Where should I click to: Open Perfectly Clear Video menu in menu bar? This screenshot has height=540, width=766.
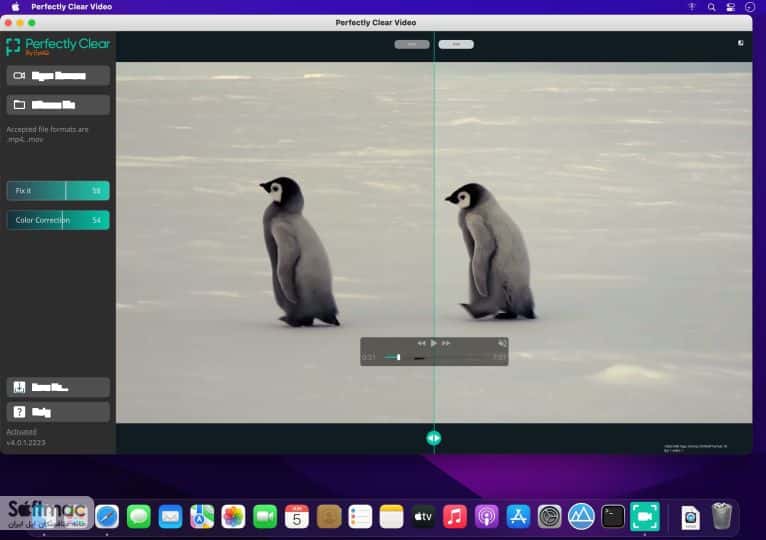71,7
